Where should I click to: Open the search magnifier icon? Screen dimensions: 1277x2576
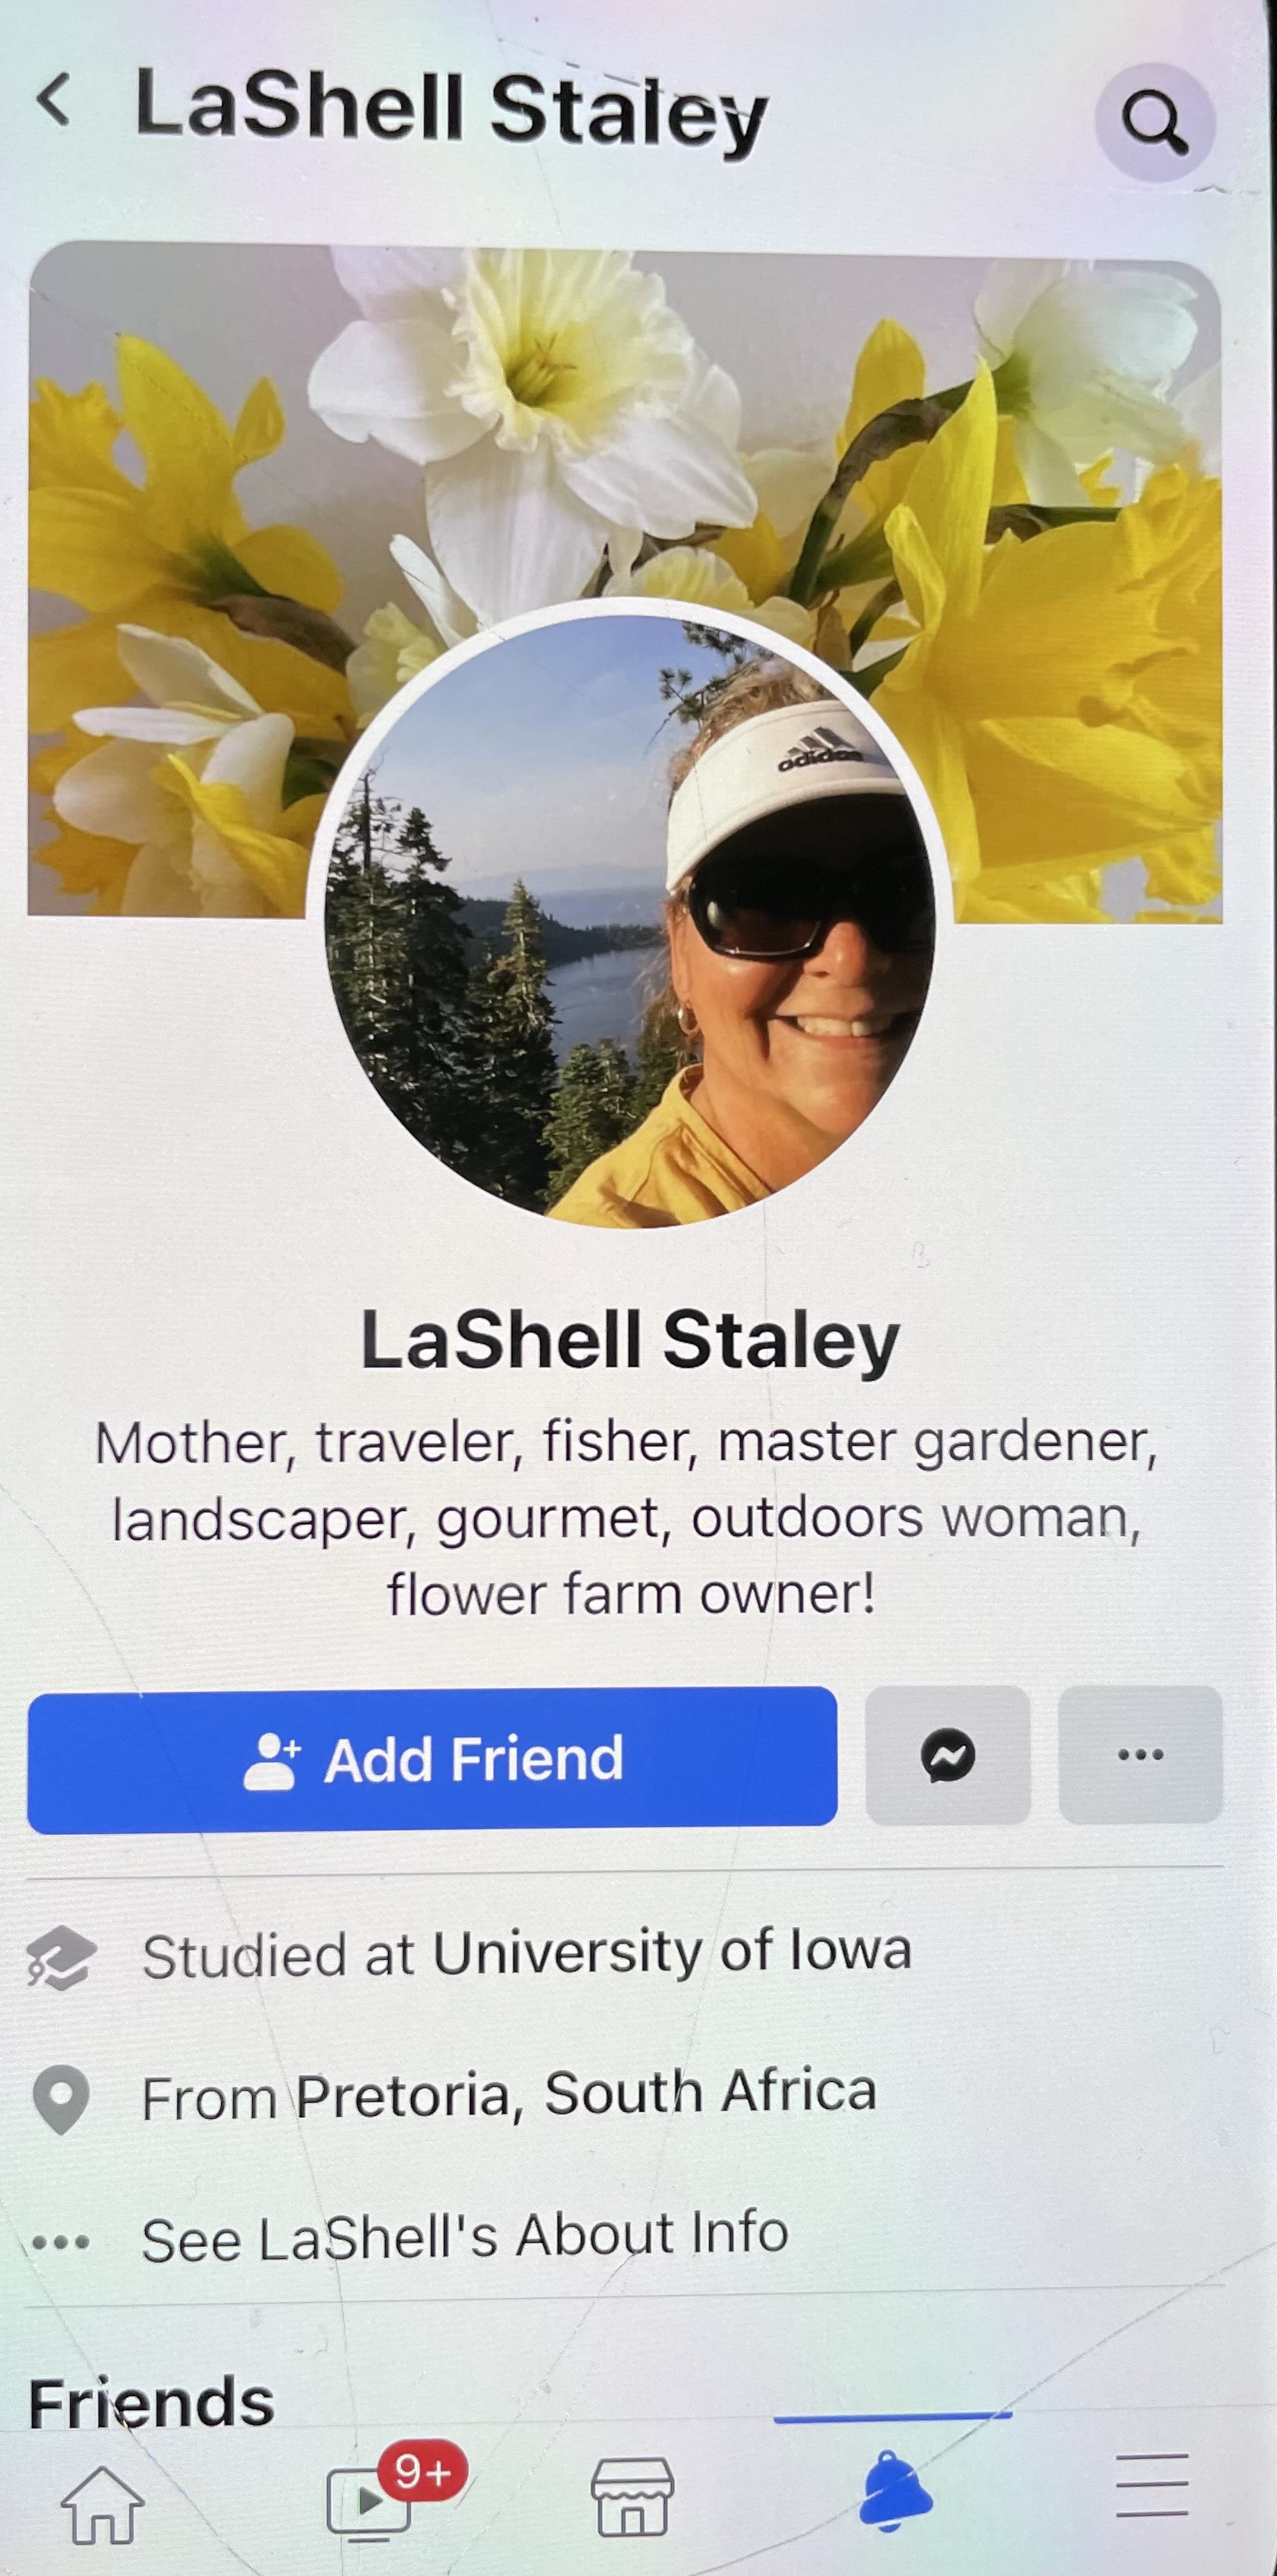pyautogui.click(x=1155, y=121)
